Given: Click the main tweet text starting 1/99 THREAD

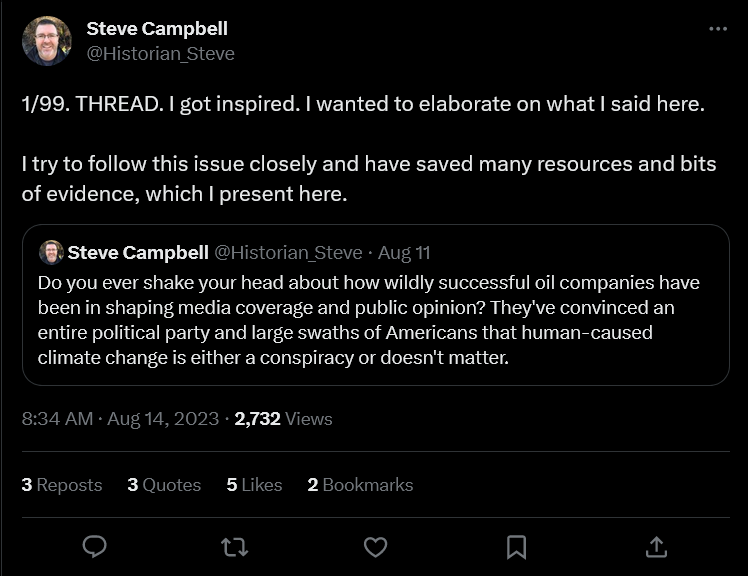Looking at the screenshot, I should [364, 105].
